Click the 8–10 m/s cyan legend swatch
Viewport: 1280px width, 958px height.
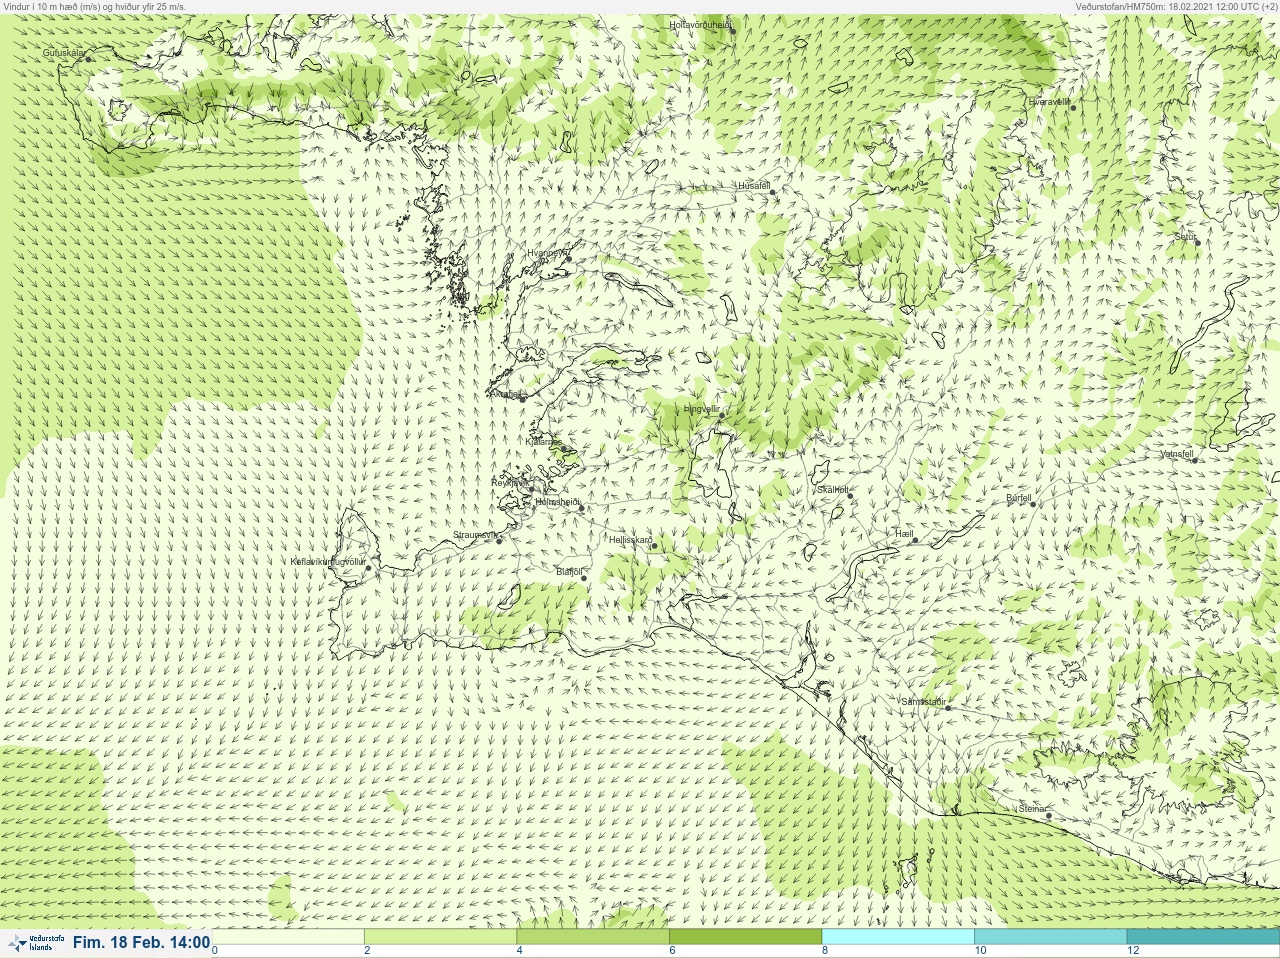898,937
